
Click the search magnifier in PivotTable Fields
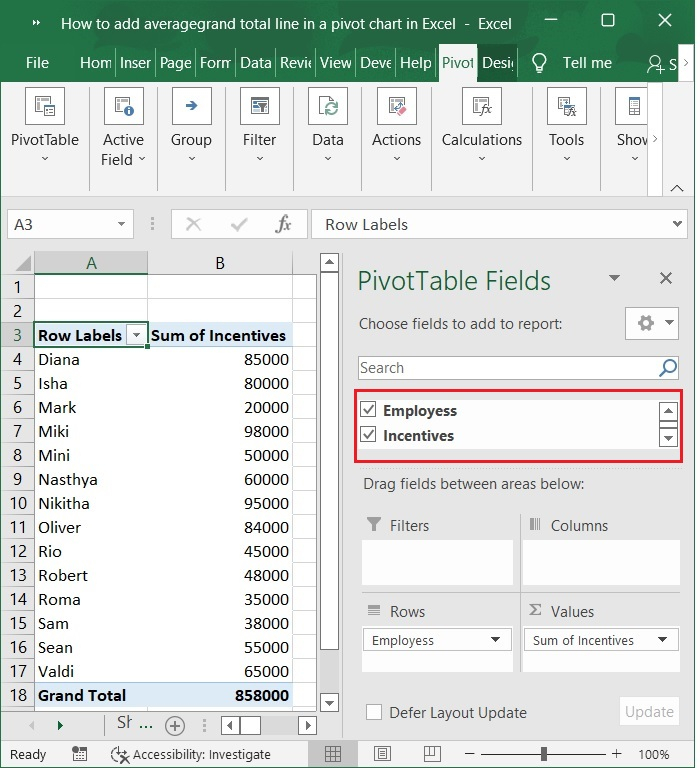(x=668, y=367)
